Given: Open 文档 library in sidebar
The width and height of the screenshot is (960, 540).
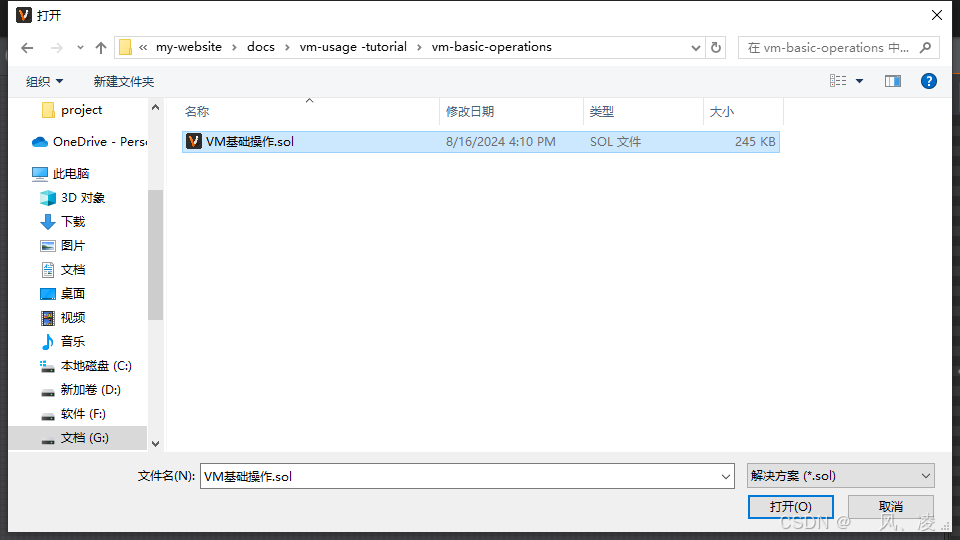Looking at the screenshot, I should point(62,270).
